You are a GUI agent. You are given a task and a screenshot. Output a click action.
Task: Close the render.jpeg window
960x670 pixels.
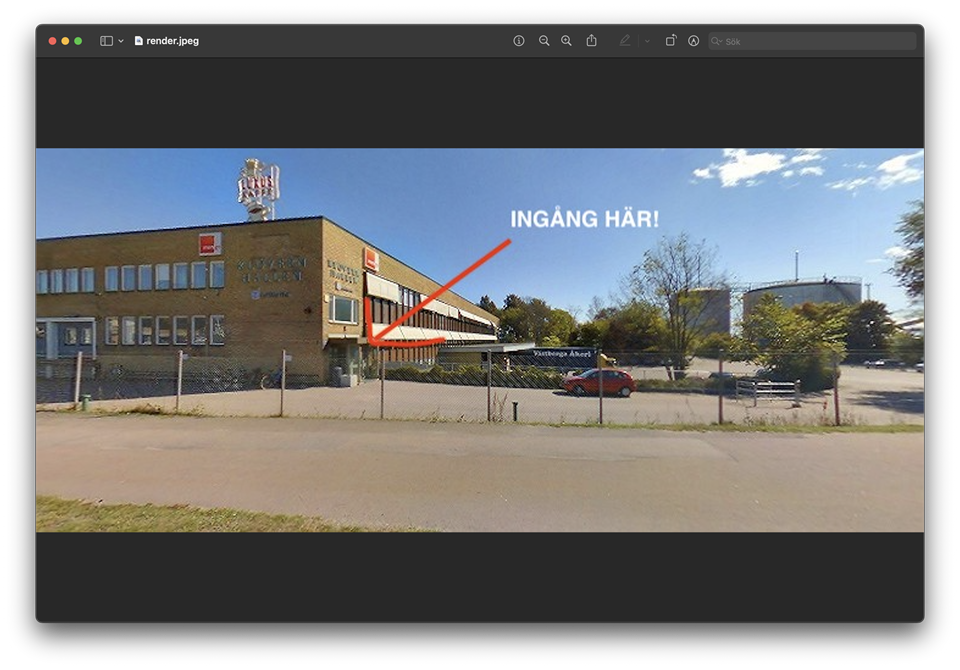pos(53,41)
